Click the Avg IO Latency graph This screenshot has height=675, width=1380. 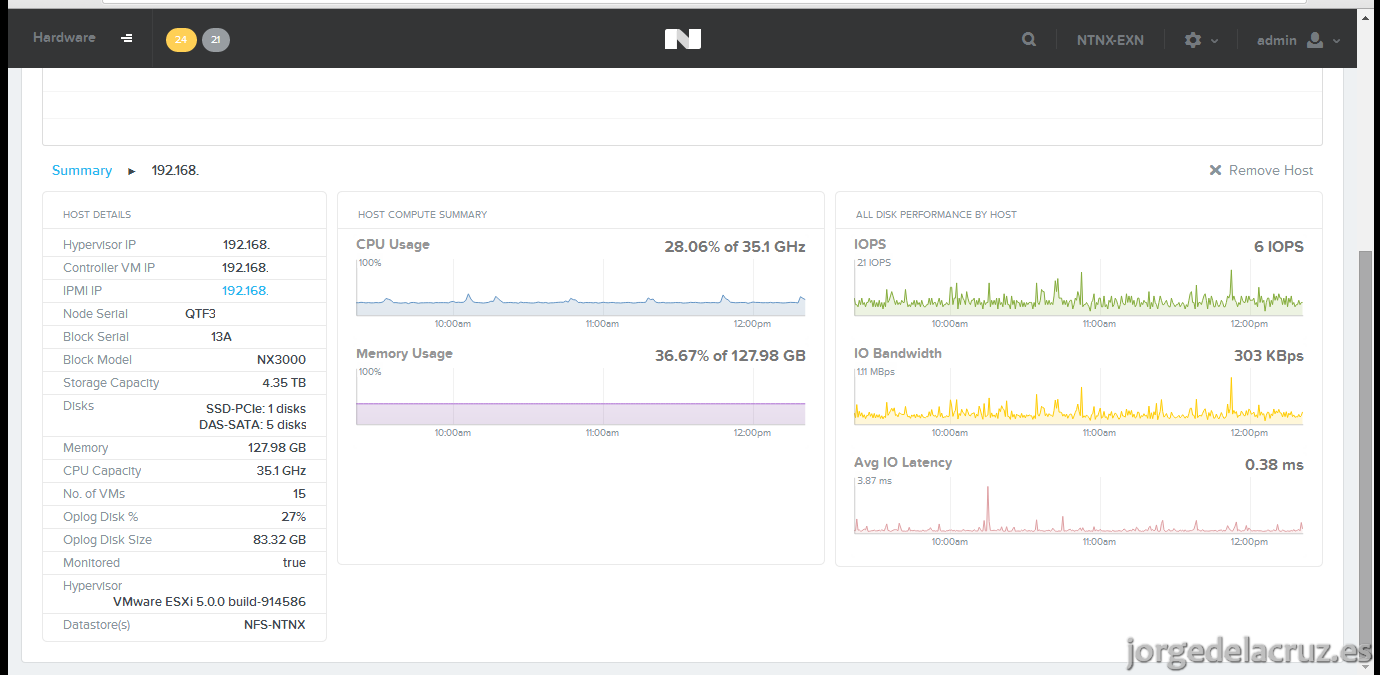(1078, 506)
